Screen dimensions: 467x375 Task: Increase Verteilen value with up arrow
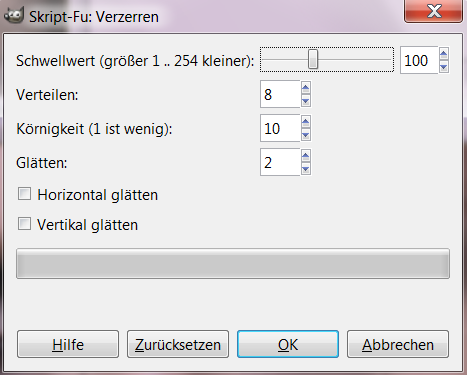305,88
